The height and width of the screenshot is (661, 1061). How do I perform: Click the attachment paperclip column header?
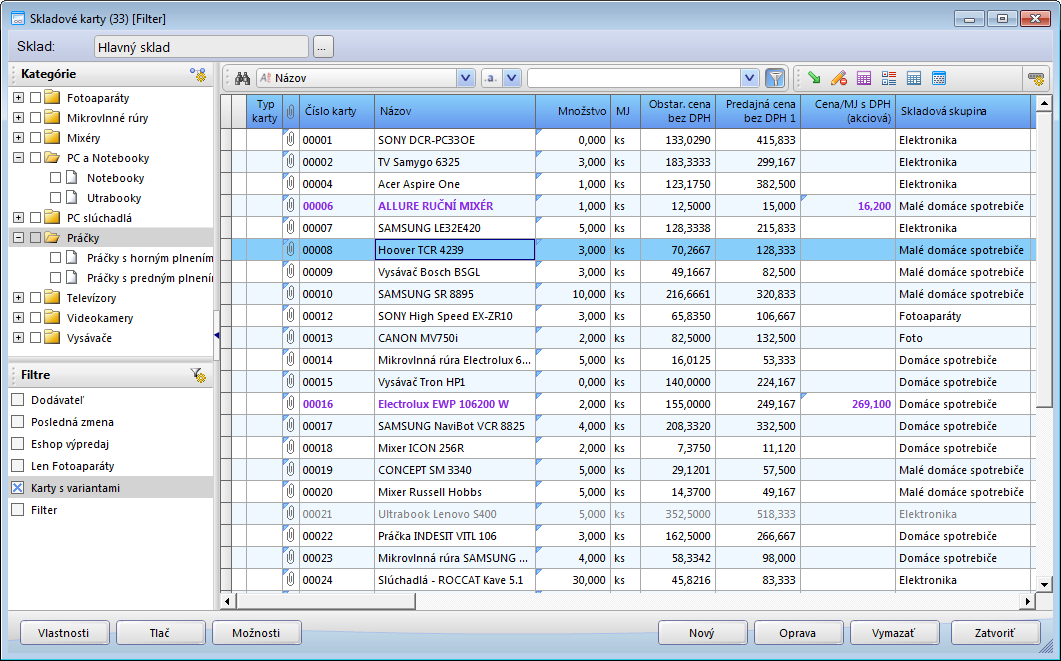click(291, 112)
